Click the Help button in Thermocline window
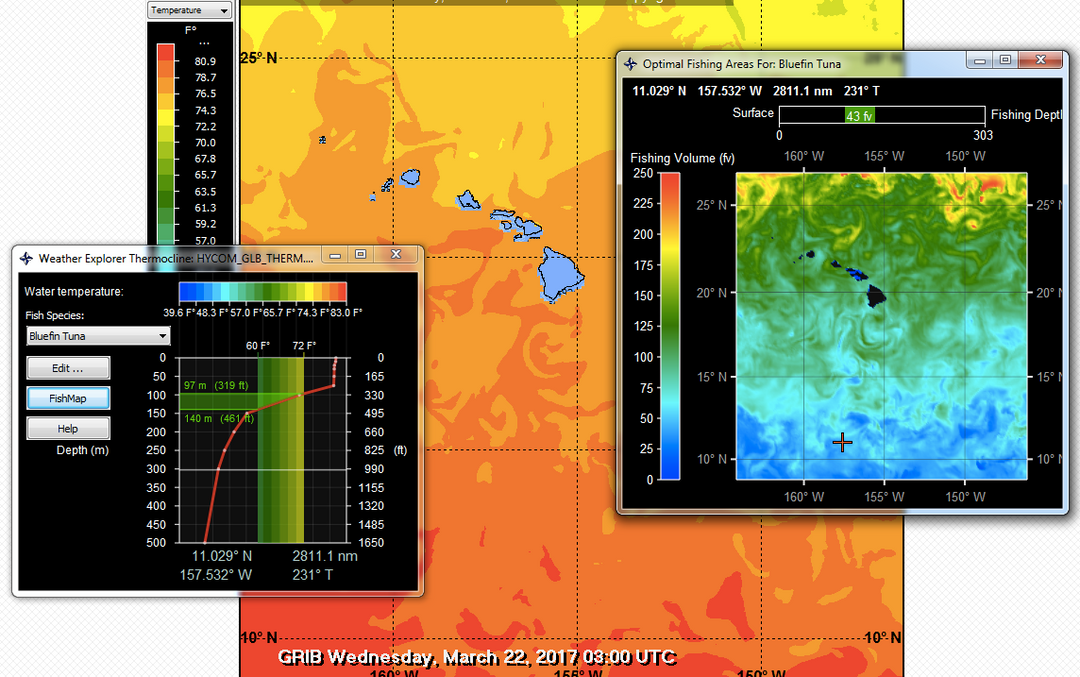The width and height of the screenshot is (1080, 677). 68,429
